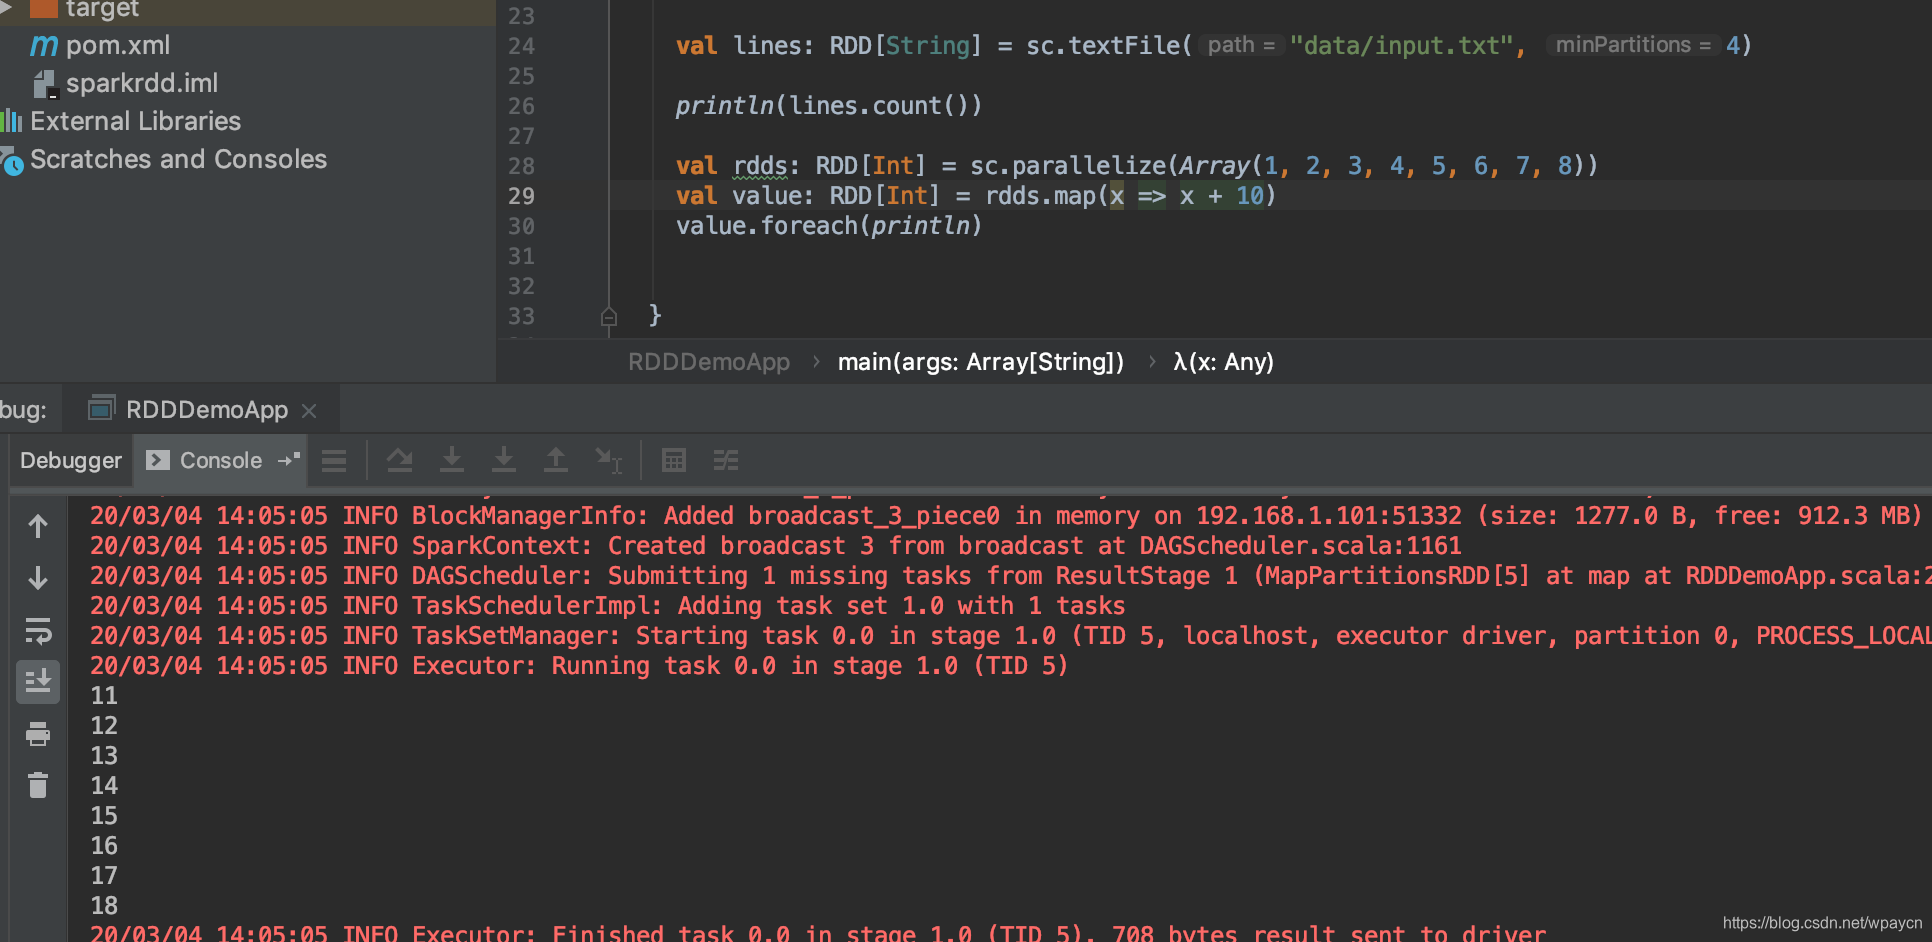Viewport: 1932px width, 942px height.
Task: Close the RDDDemoApp debug session tab
Action: [x=309, y=411]
